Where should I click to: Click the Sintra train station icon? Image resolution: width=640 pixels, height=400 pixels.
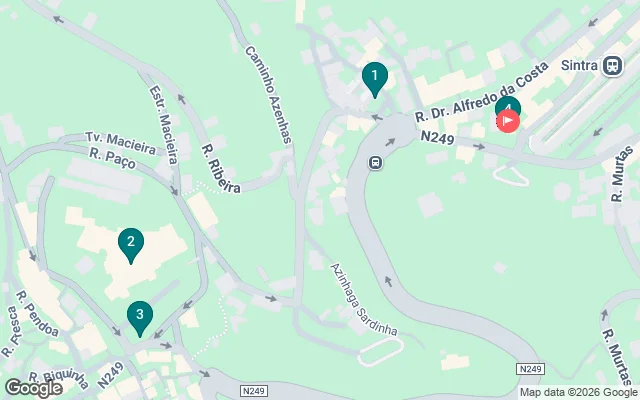tap(613, 66)
